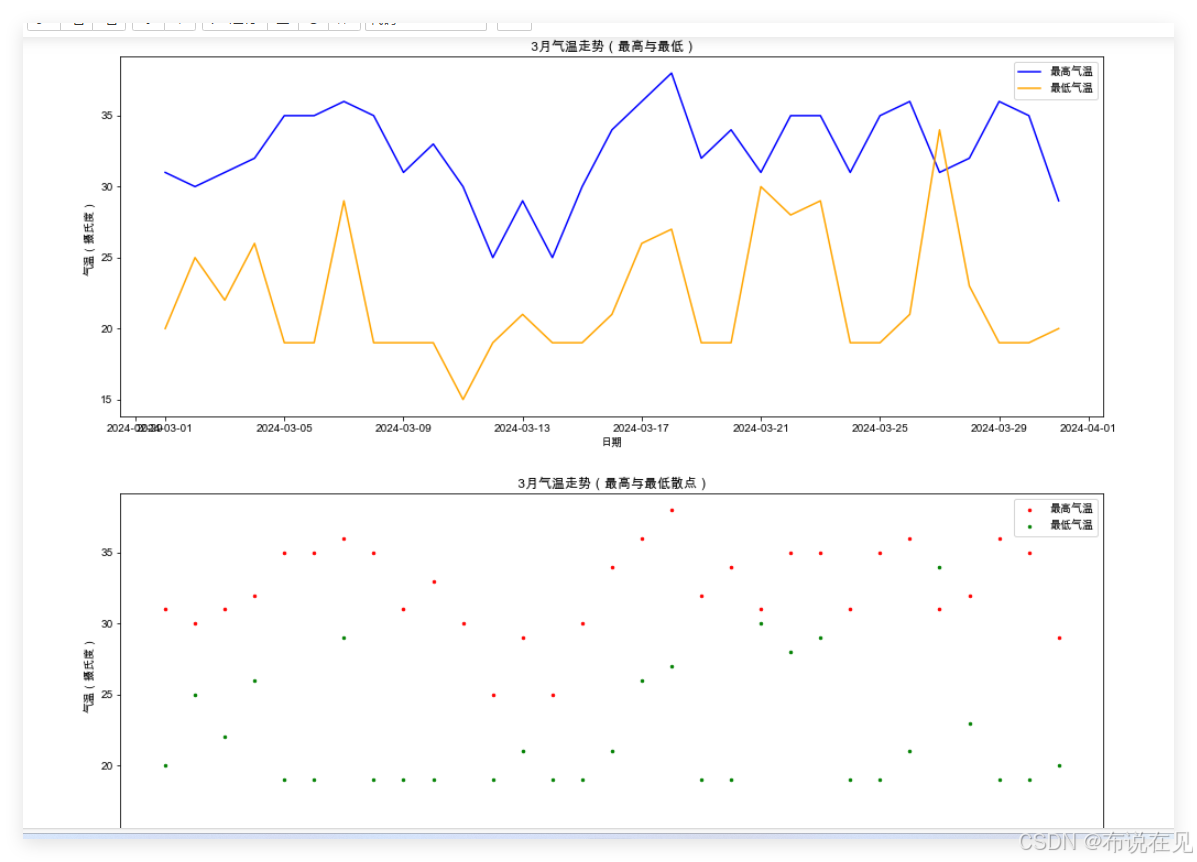This screenshot has width=1197, height=862.
Task: Click the 2024-03-09 date tick label
Action: click(403, 428)
